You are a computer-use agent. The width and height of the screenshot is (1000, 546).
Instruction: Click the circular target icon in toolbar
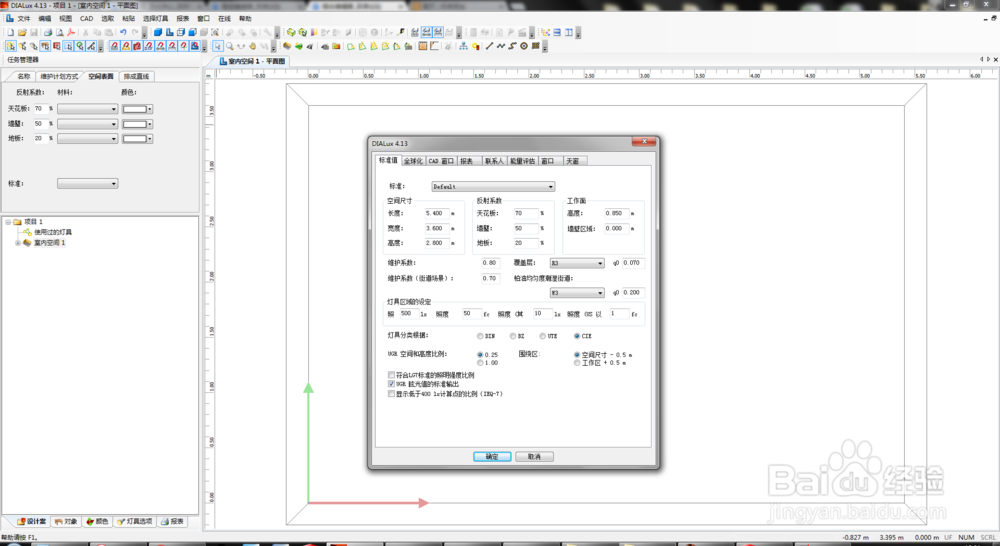click(524, 46)
